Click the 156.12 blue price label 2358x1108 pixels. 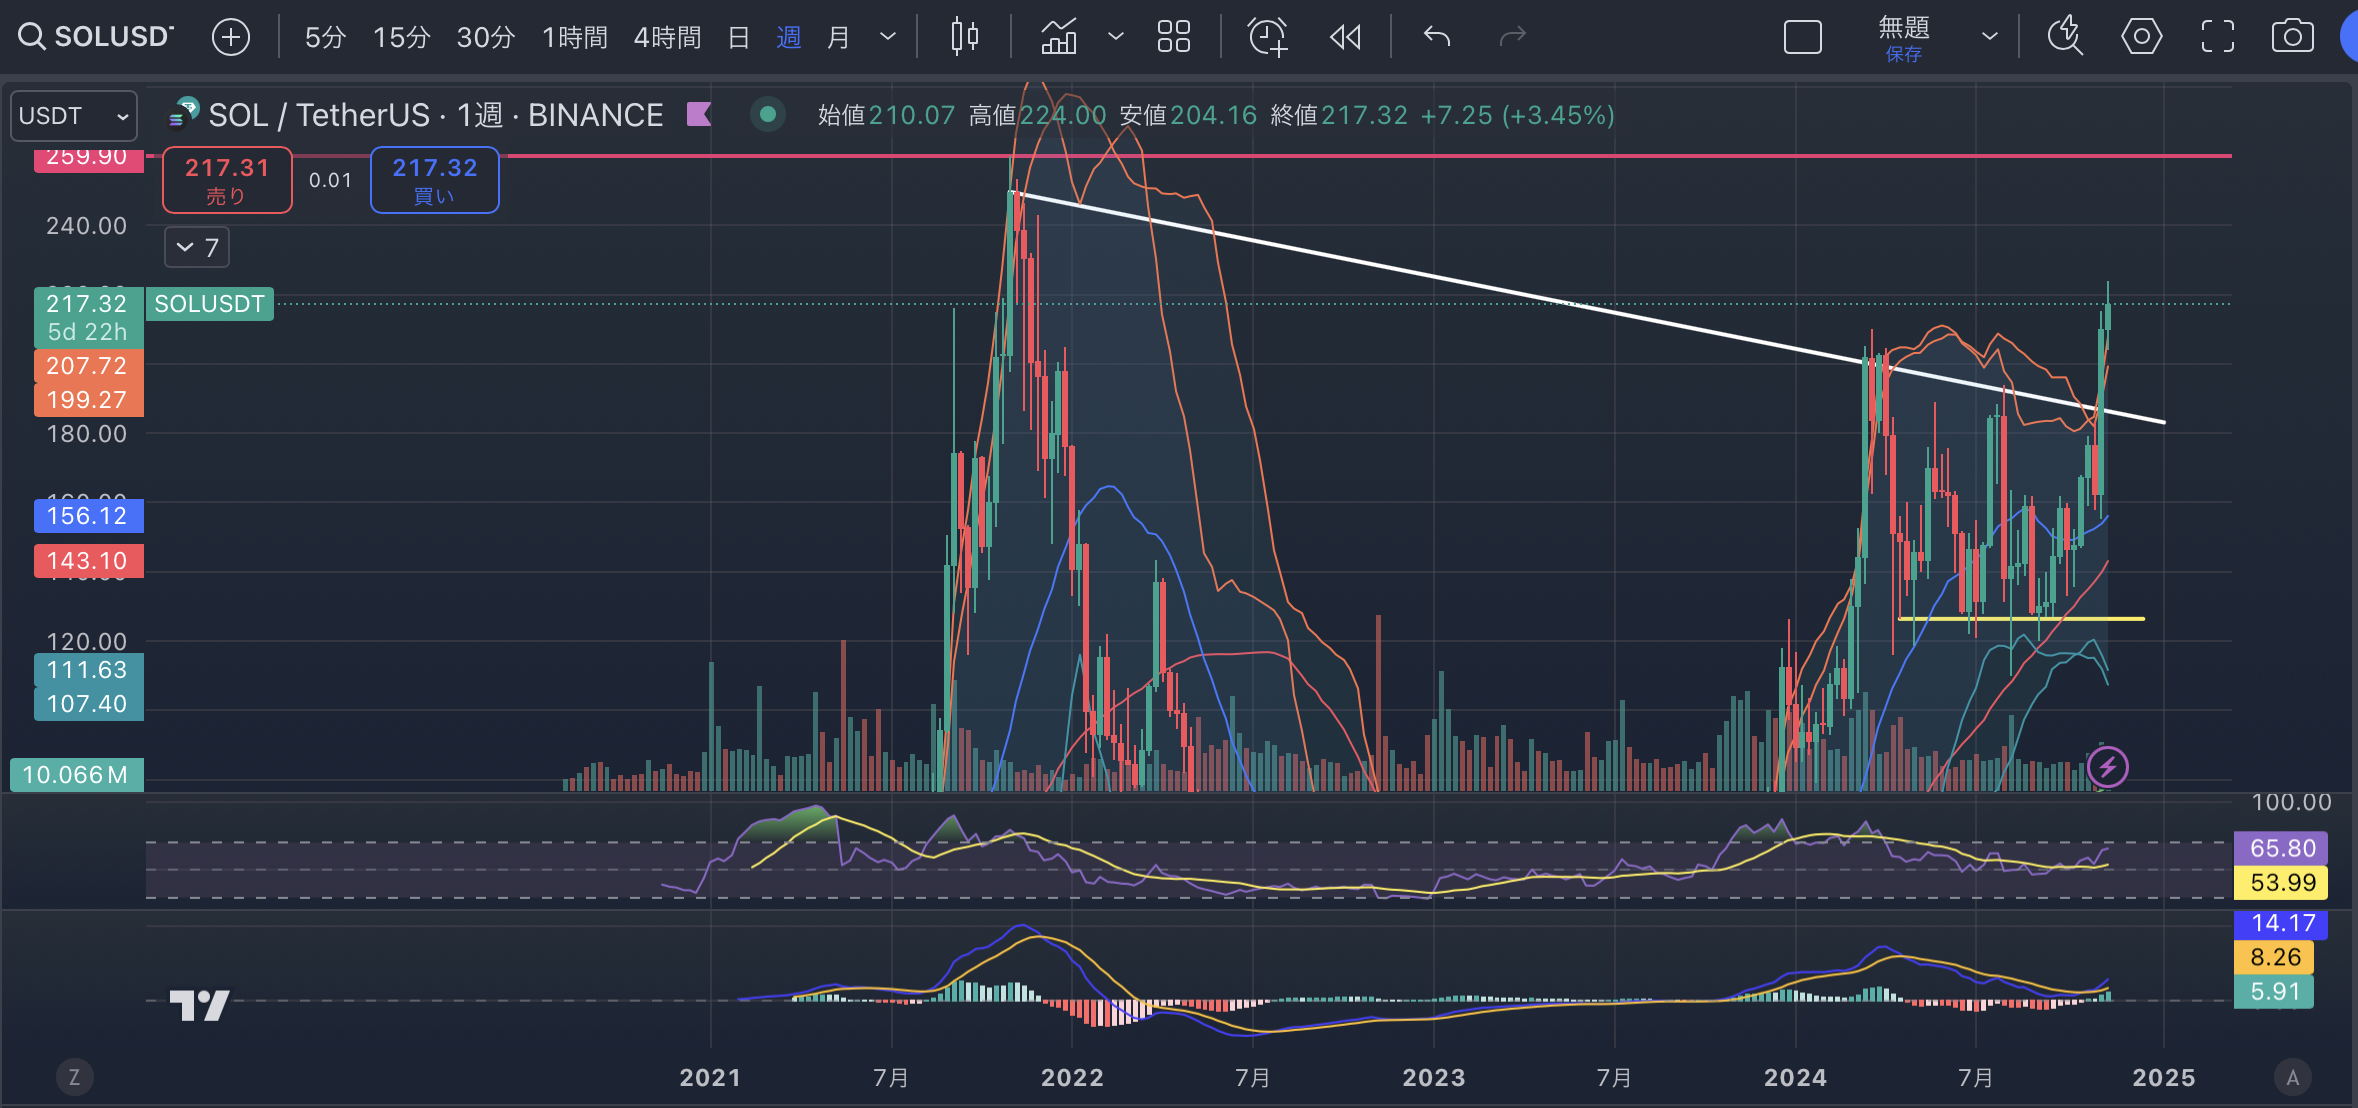(87, 516)
